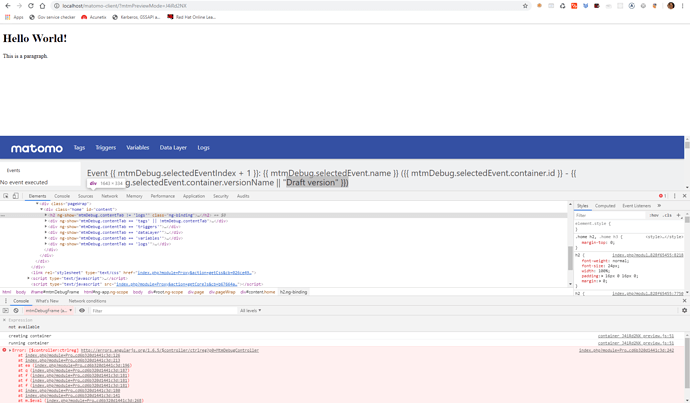Expand the script text/javascript node
Viewport: 690px width, 403px height.
tap(29, 278)
